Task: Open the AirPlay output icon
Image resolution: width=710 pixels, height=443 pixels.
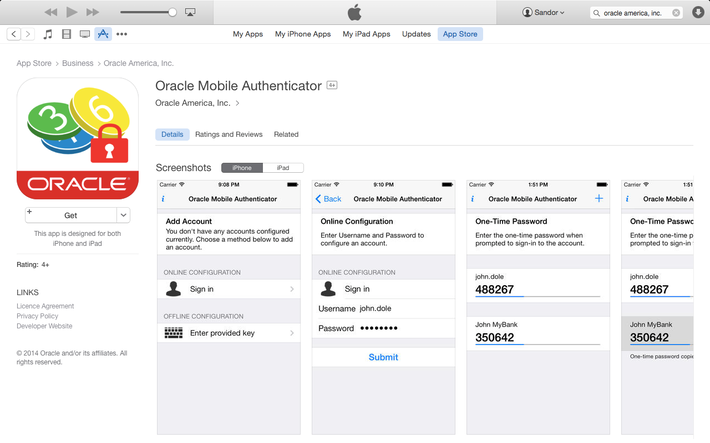Action: pyautogui.click(x=190, y=12)
